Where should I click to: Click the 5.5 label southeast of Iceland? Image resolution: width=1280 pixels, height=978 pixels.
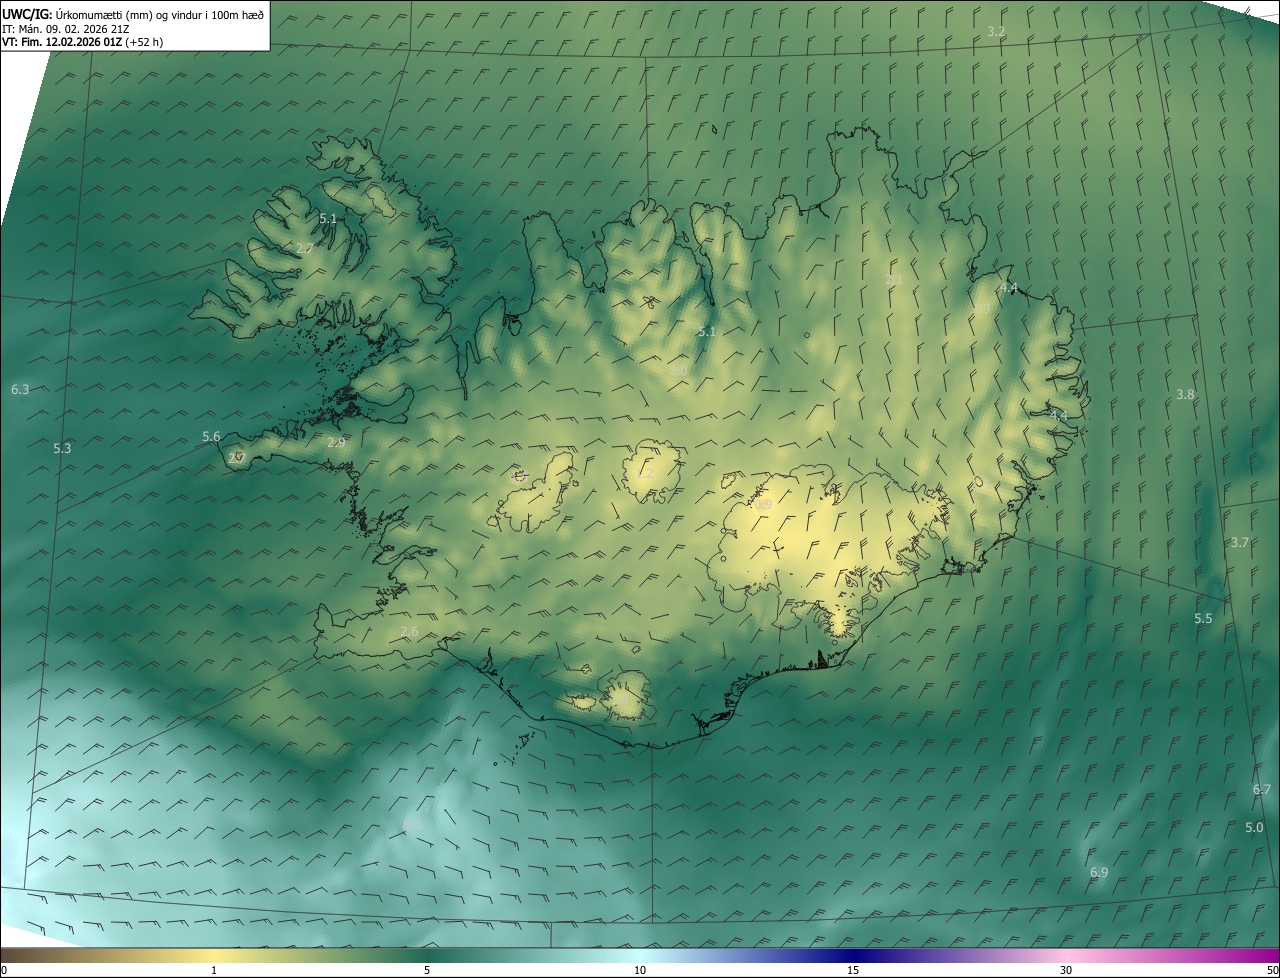[x=1203, y=619]
